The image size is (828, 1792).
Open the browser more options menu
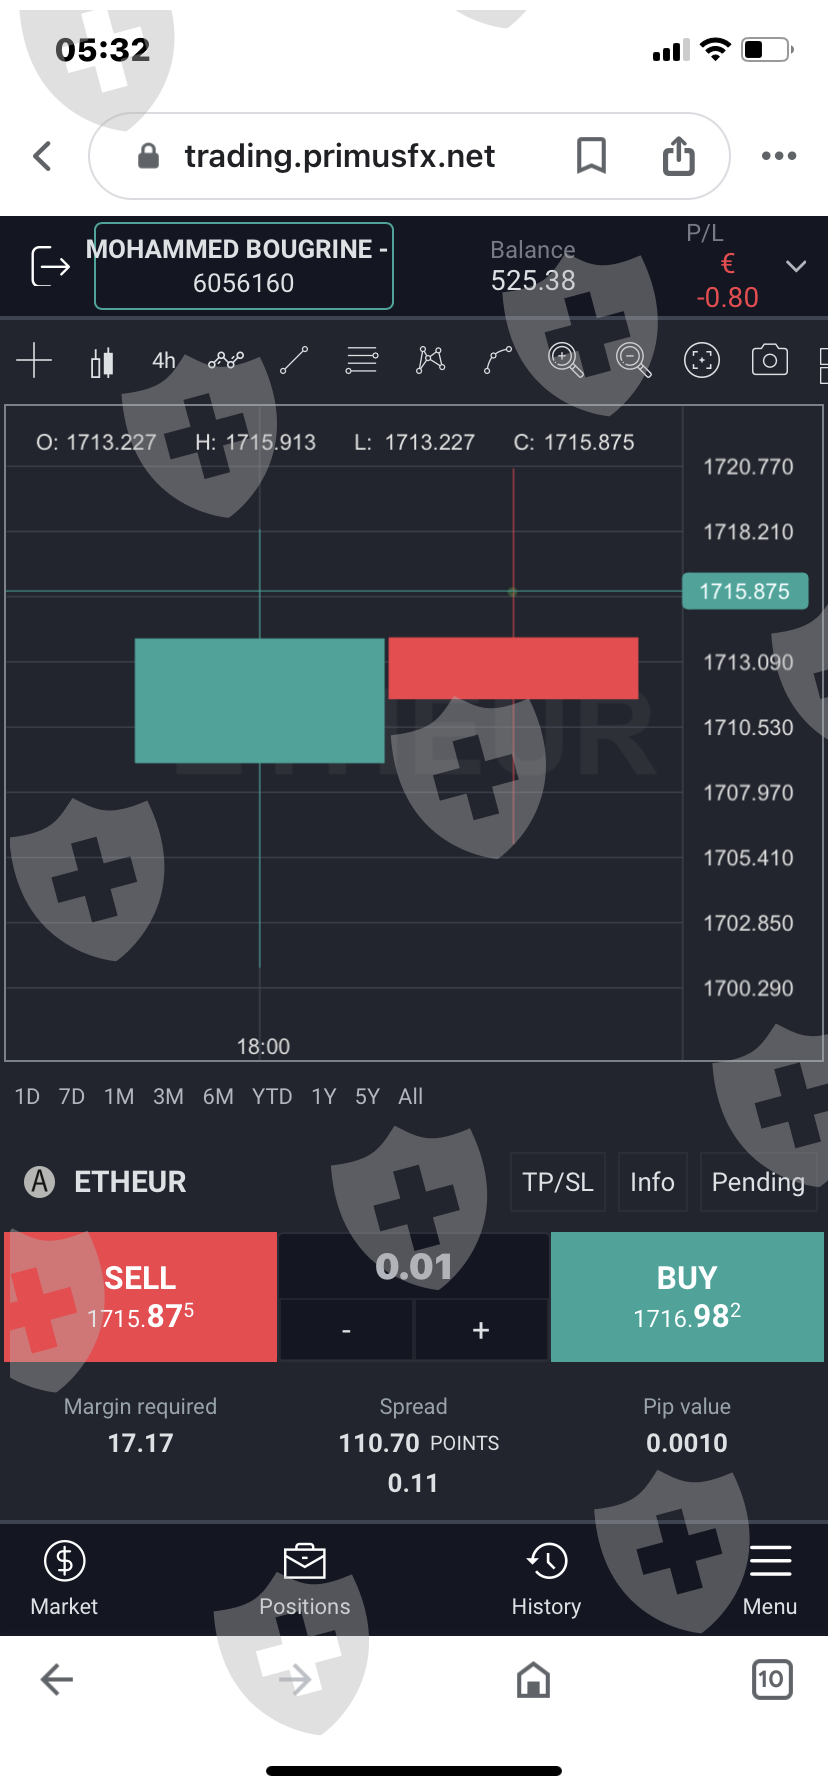point(778,156)
